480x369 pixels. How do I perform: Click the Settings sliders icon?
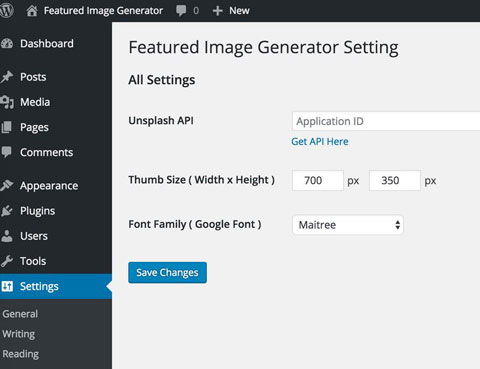pos(7,286)
